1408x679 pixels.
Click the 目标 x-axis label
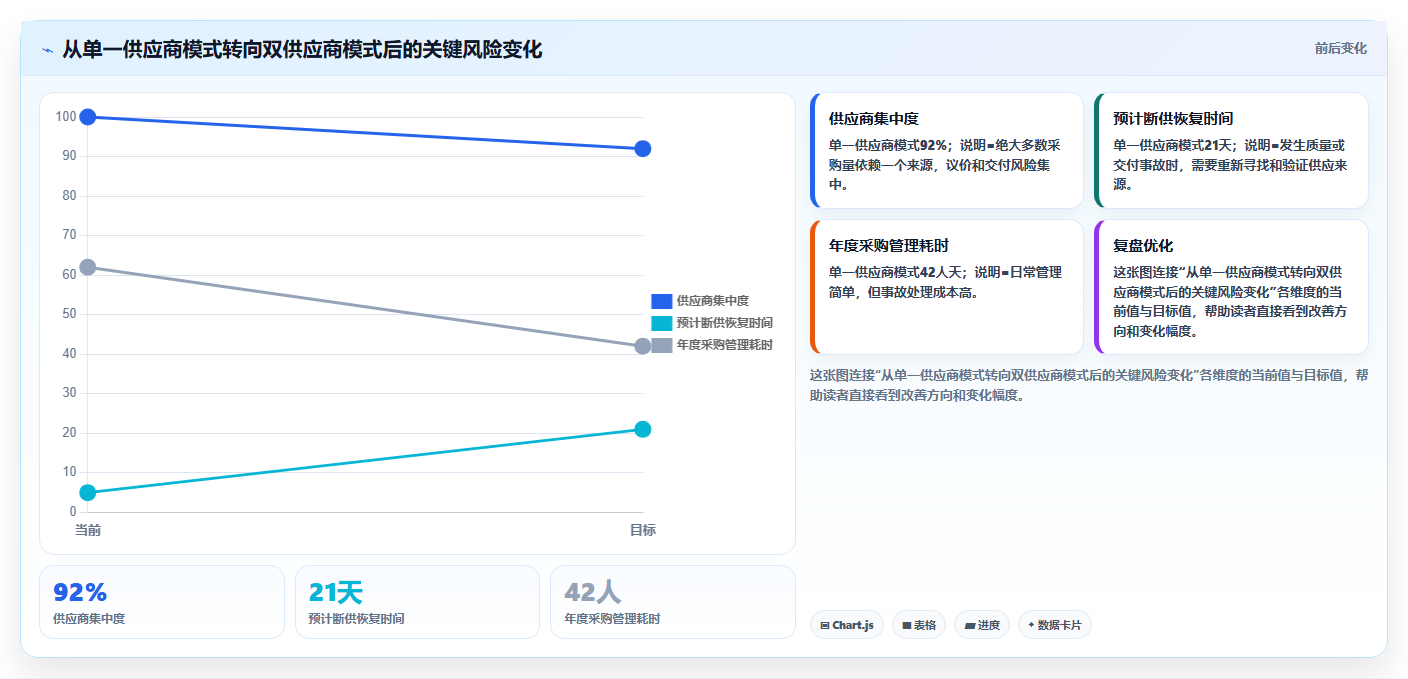(643, 530)
